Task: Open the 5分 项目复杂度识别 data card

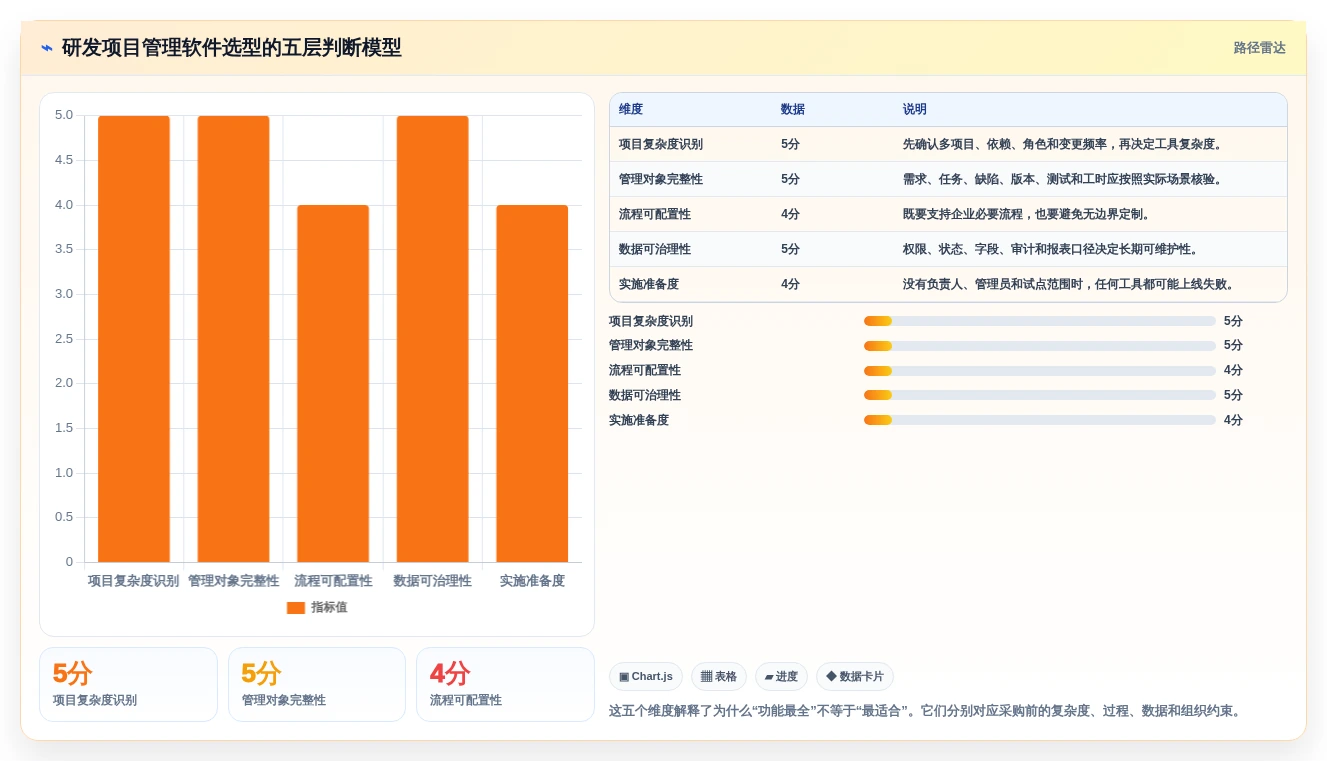Action: point(128,684)
